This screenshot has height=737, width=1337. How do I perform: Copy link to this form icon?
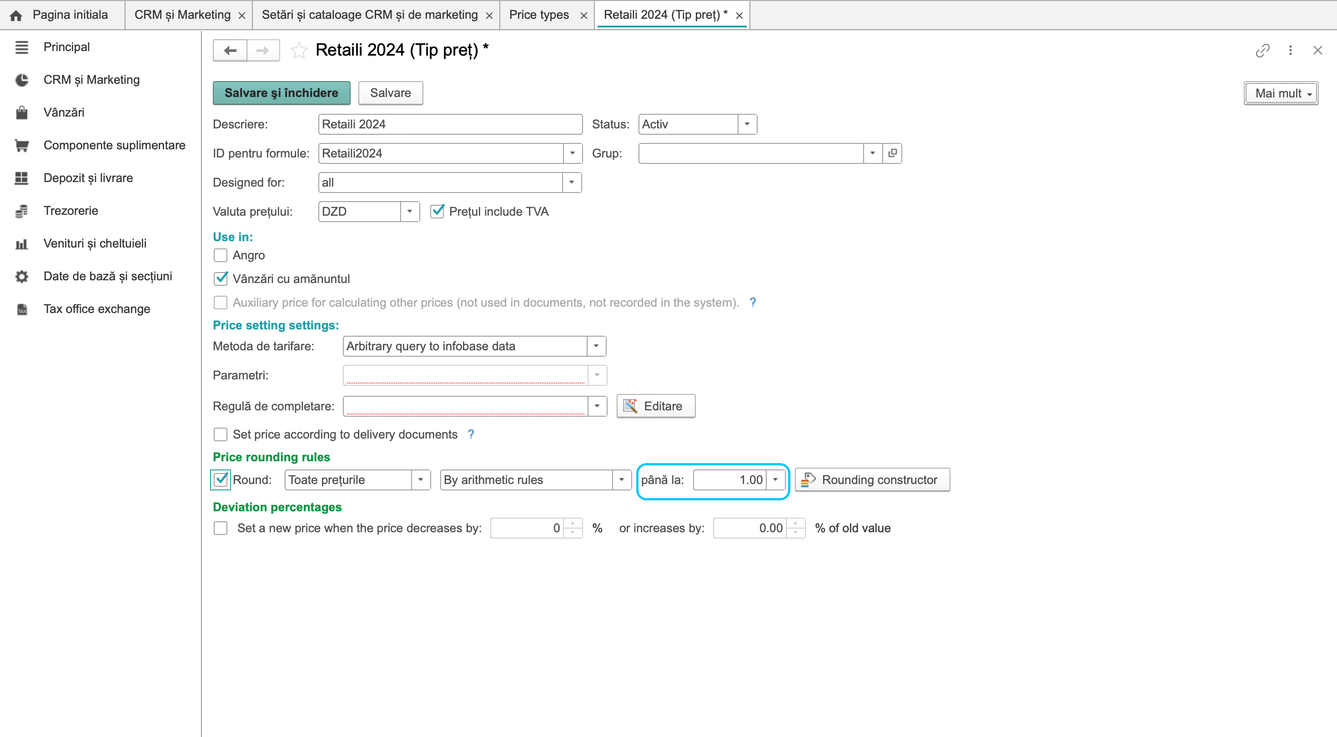click(x=1263, y=50)
